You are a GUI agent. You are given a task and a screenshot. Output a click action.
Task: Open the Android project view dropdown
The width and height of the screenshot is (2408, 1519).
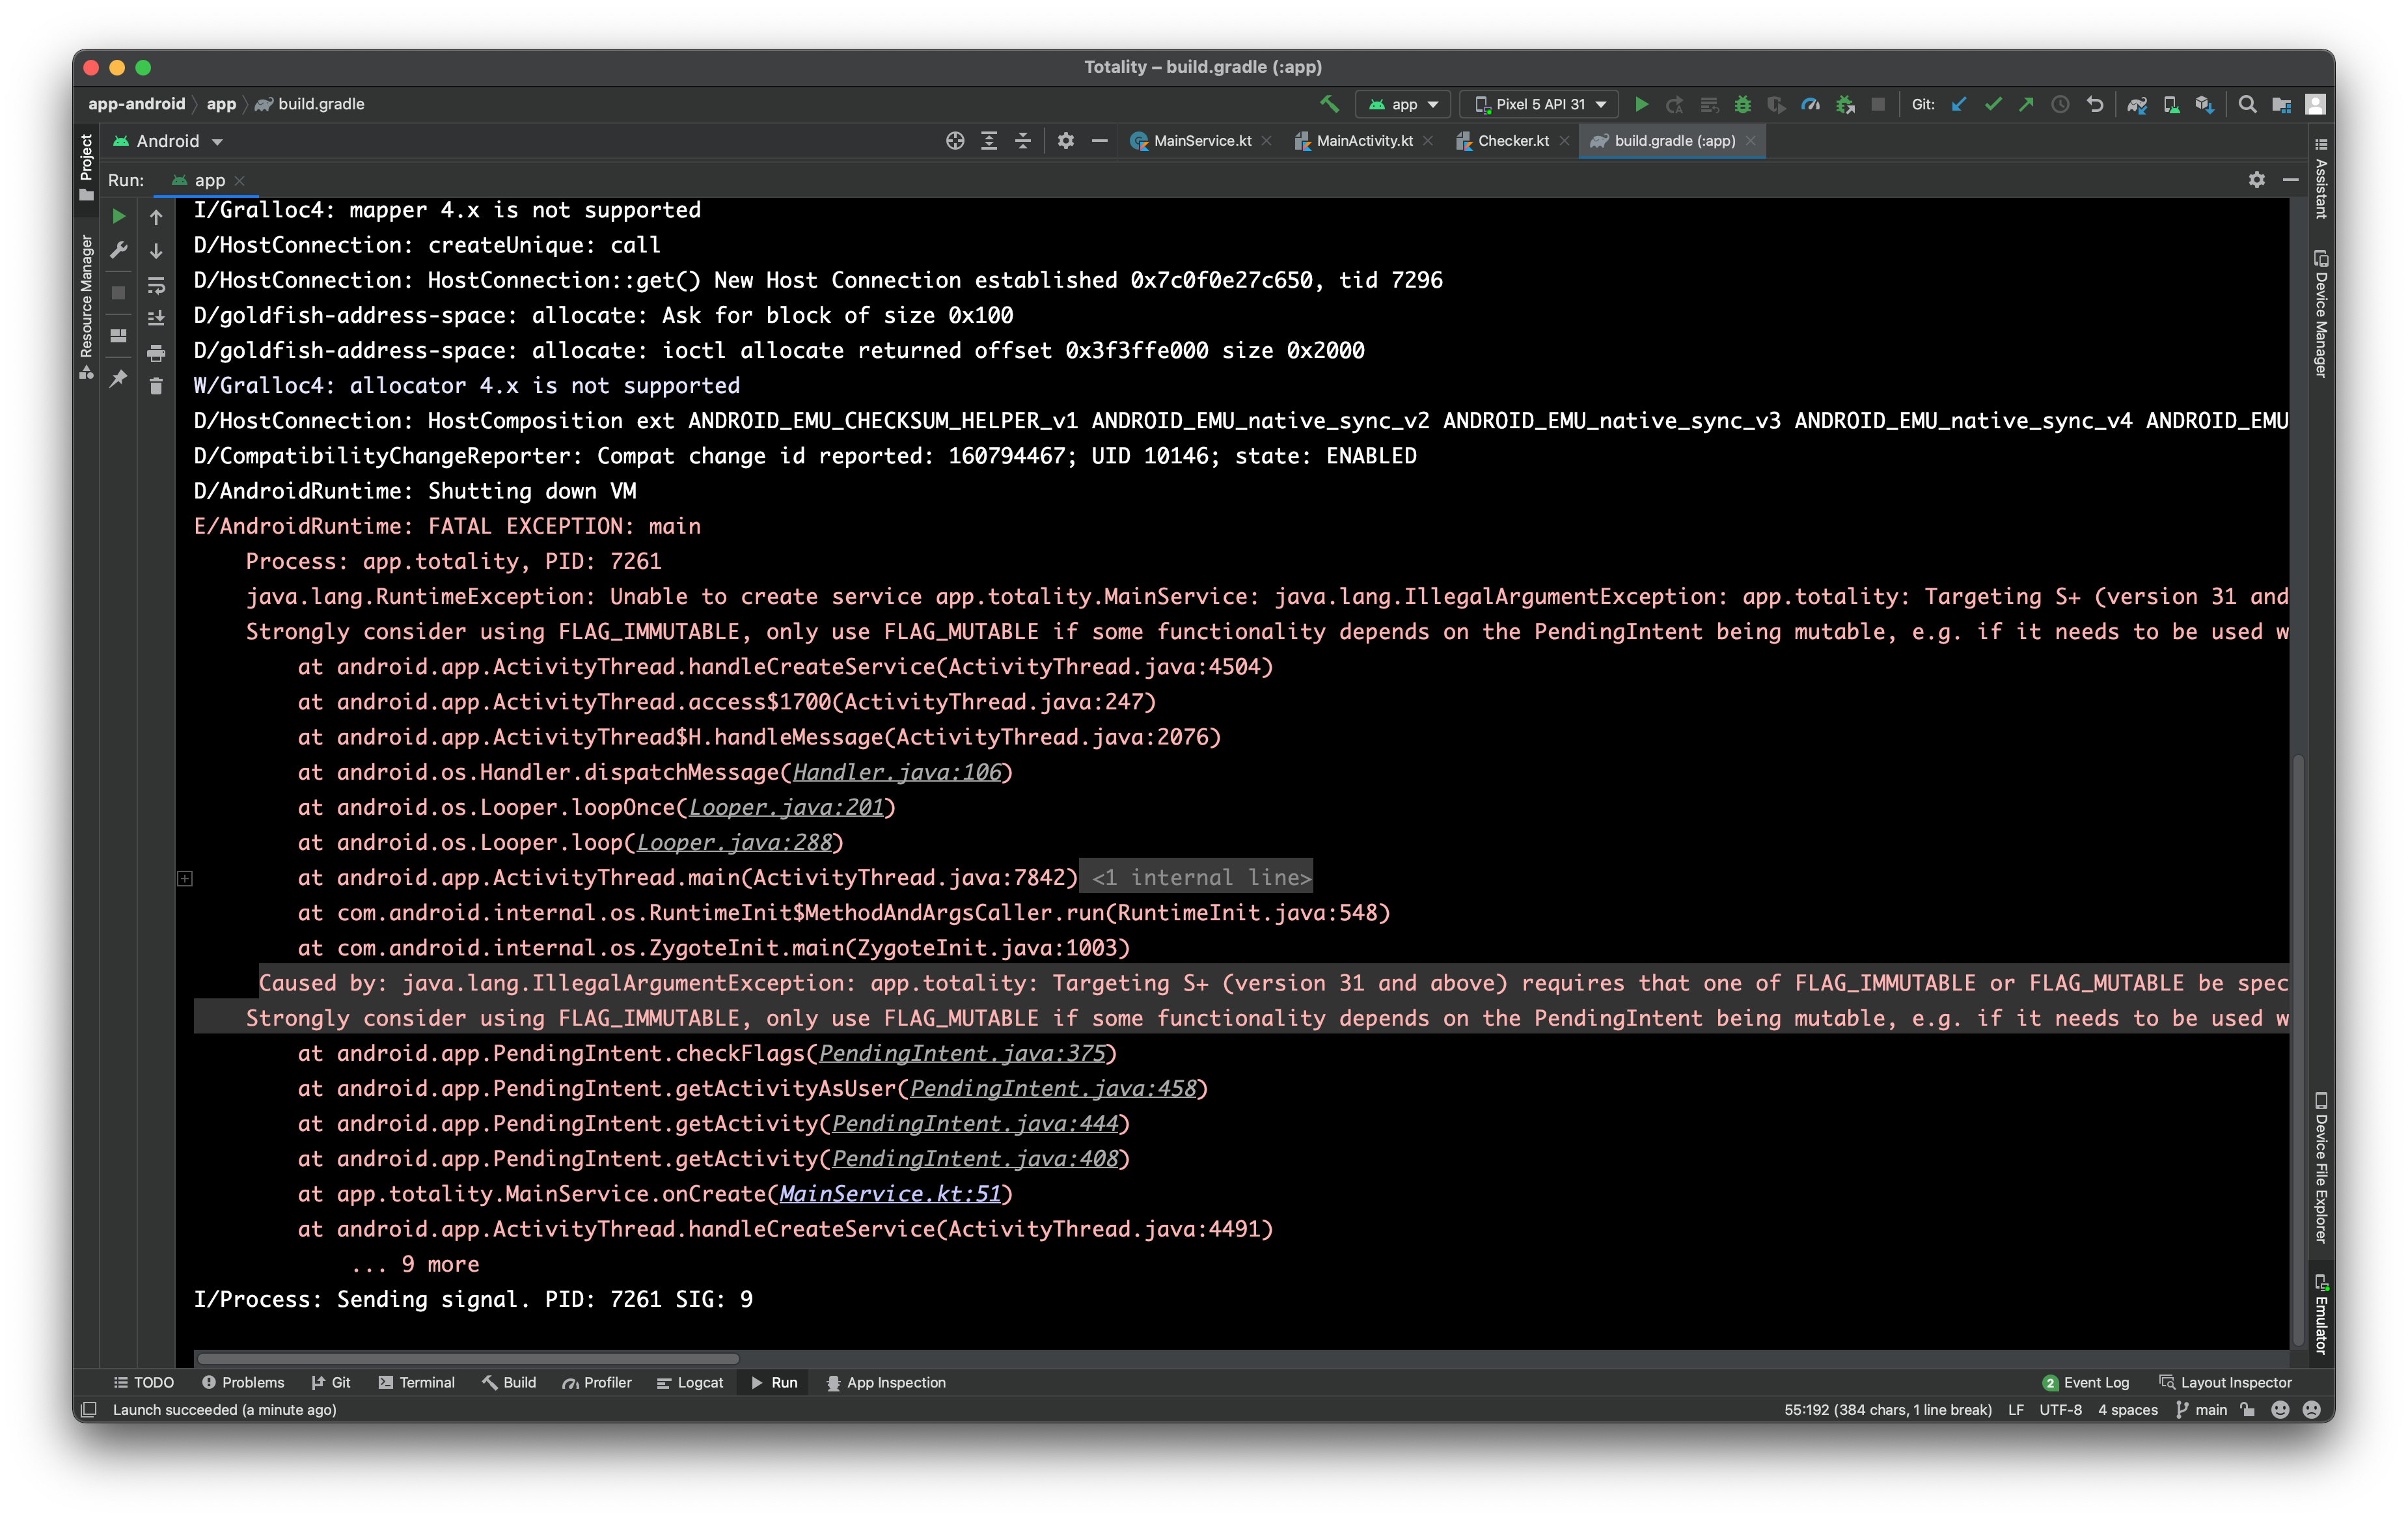click(167, 141)
